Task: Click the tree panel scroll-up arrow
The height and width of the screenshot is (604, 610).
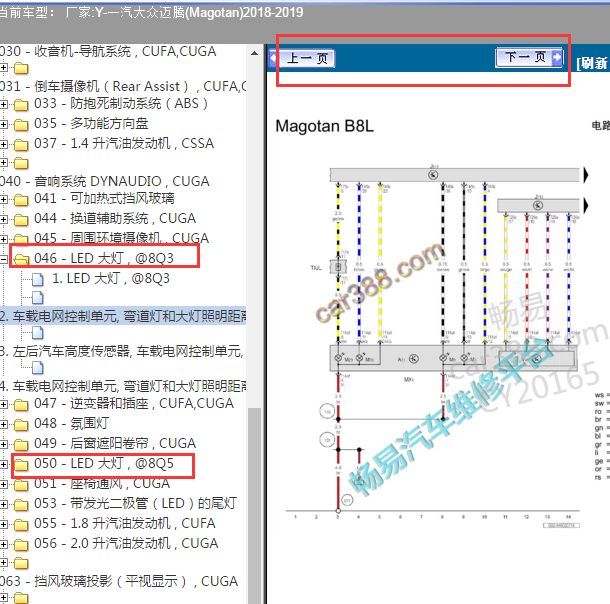Action: (x=255, y=50)
